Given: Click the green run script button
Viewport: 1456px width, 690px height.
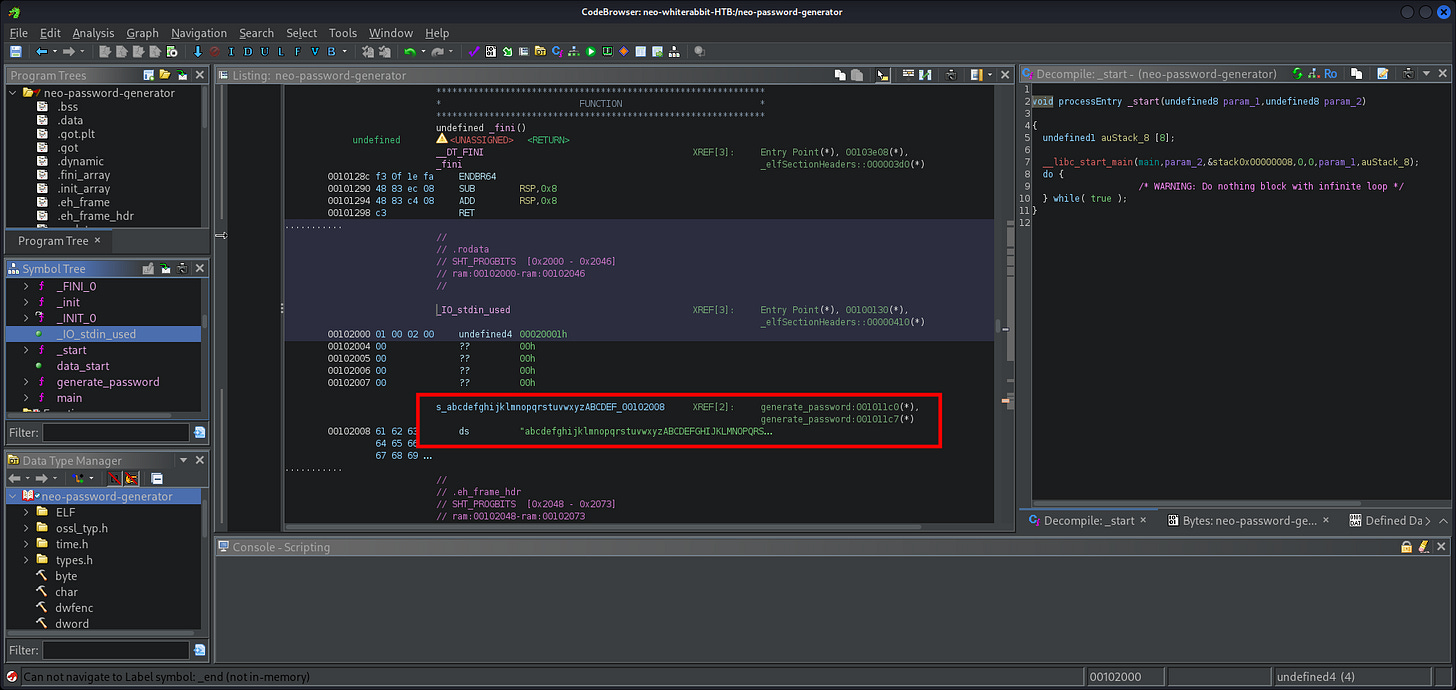Looking at the screenshot, I should click(591, 52).
